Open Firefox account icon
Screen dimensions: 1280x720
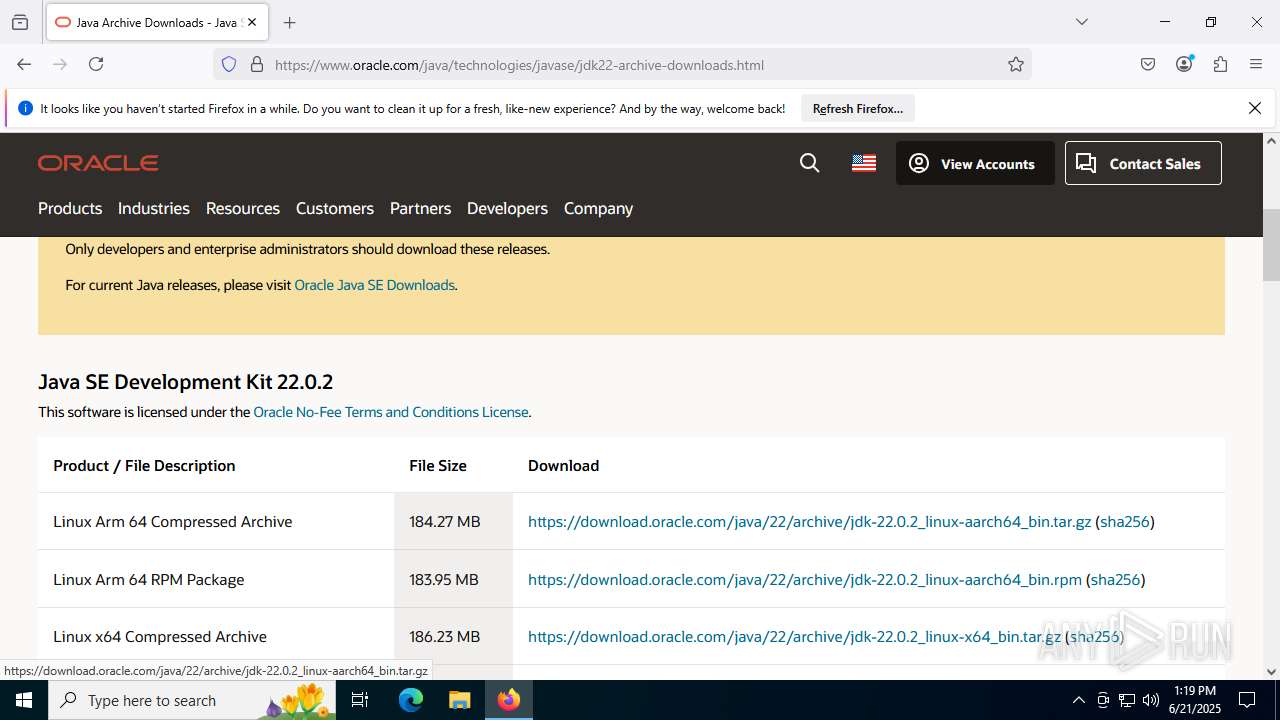click(x=1184, y=64)
